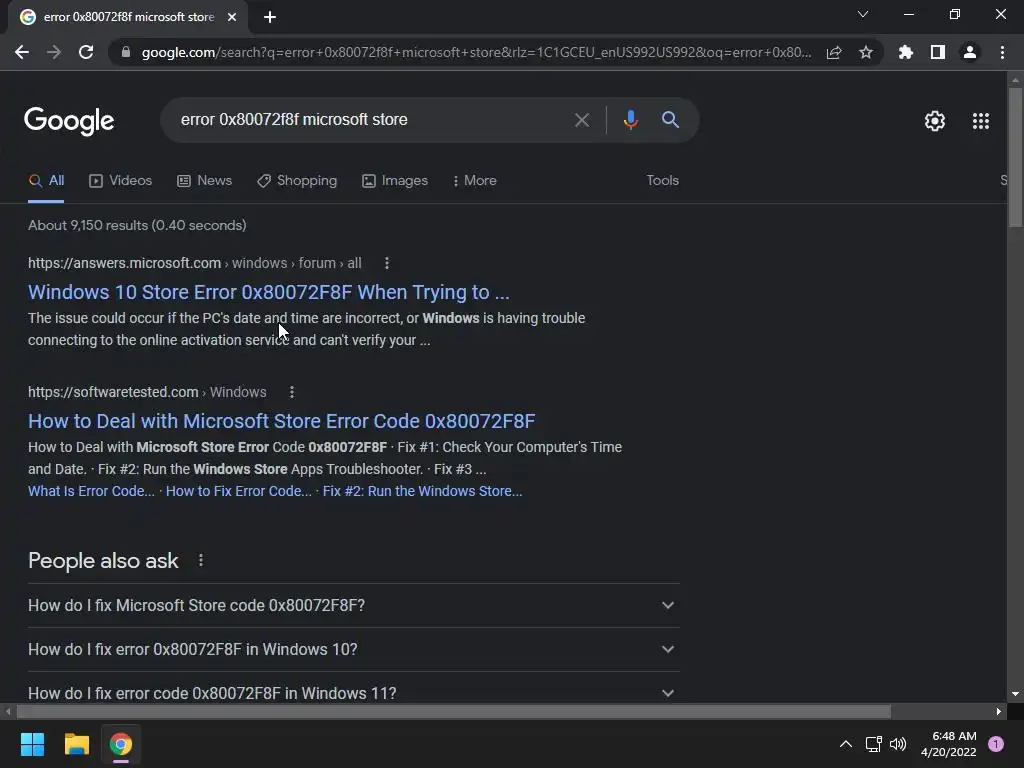This screenshot has height=768, width=1024.
Task: Click the vertical scrollbar thumb
Action: (x=1015, y=157)
